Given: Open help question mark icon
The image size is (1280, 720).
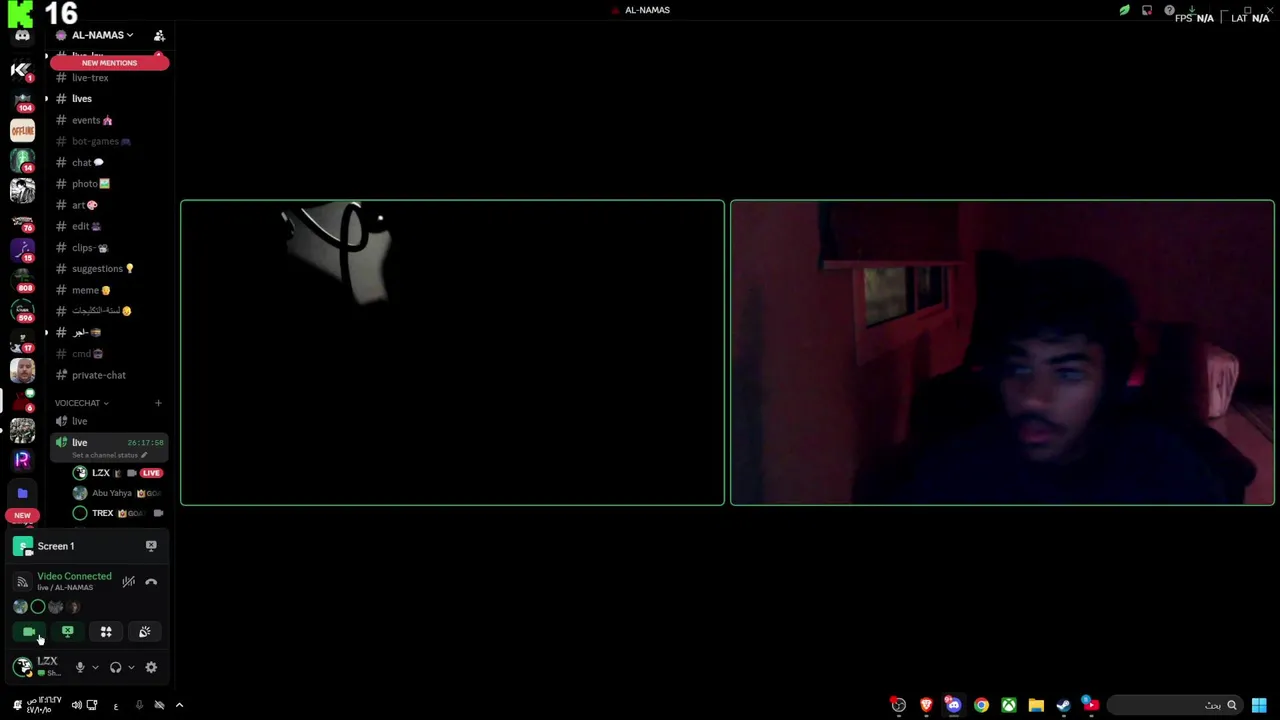Looking at the screenshot, I should tap(1169, 10).
